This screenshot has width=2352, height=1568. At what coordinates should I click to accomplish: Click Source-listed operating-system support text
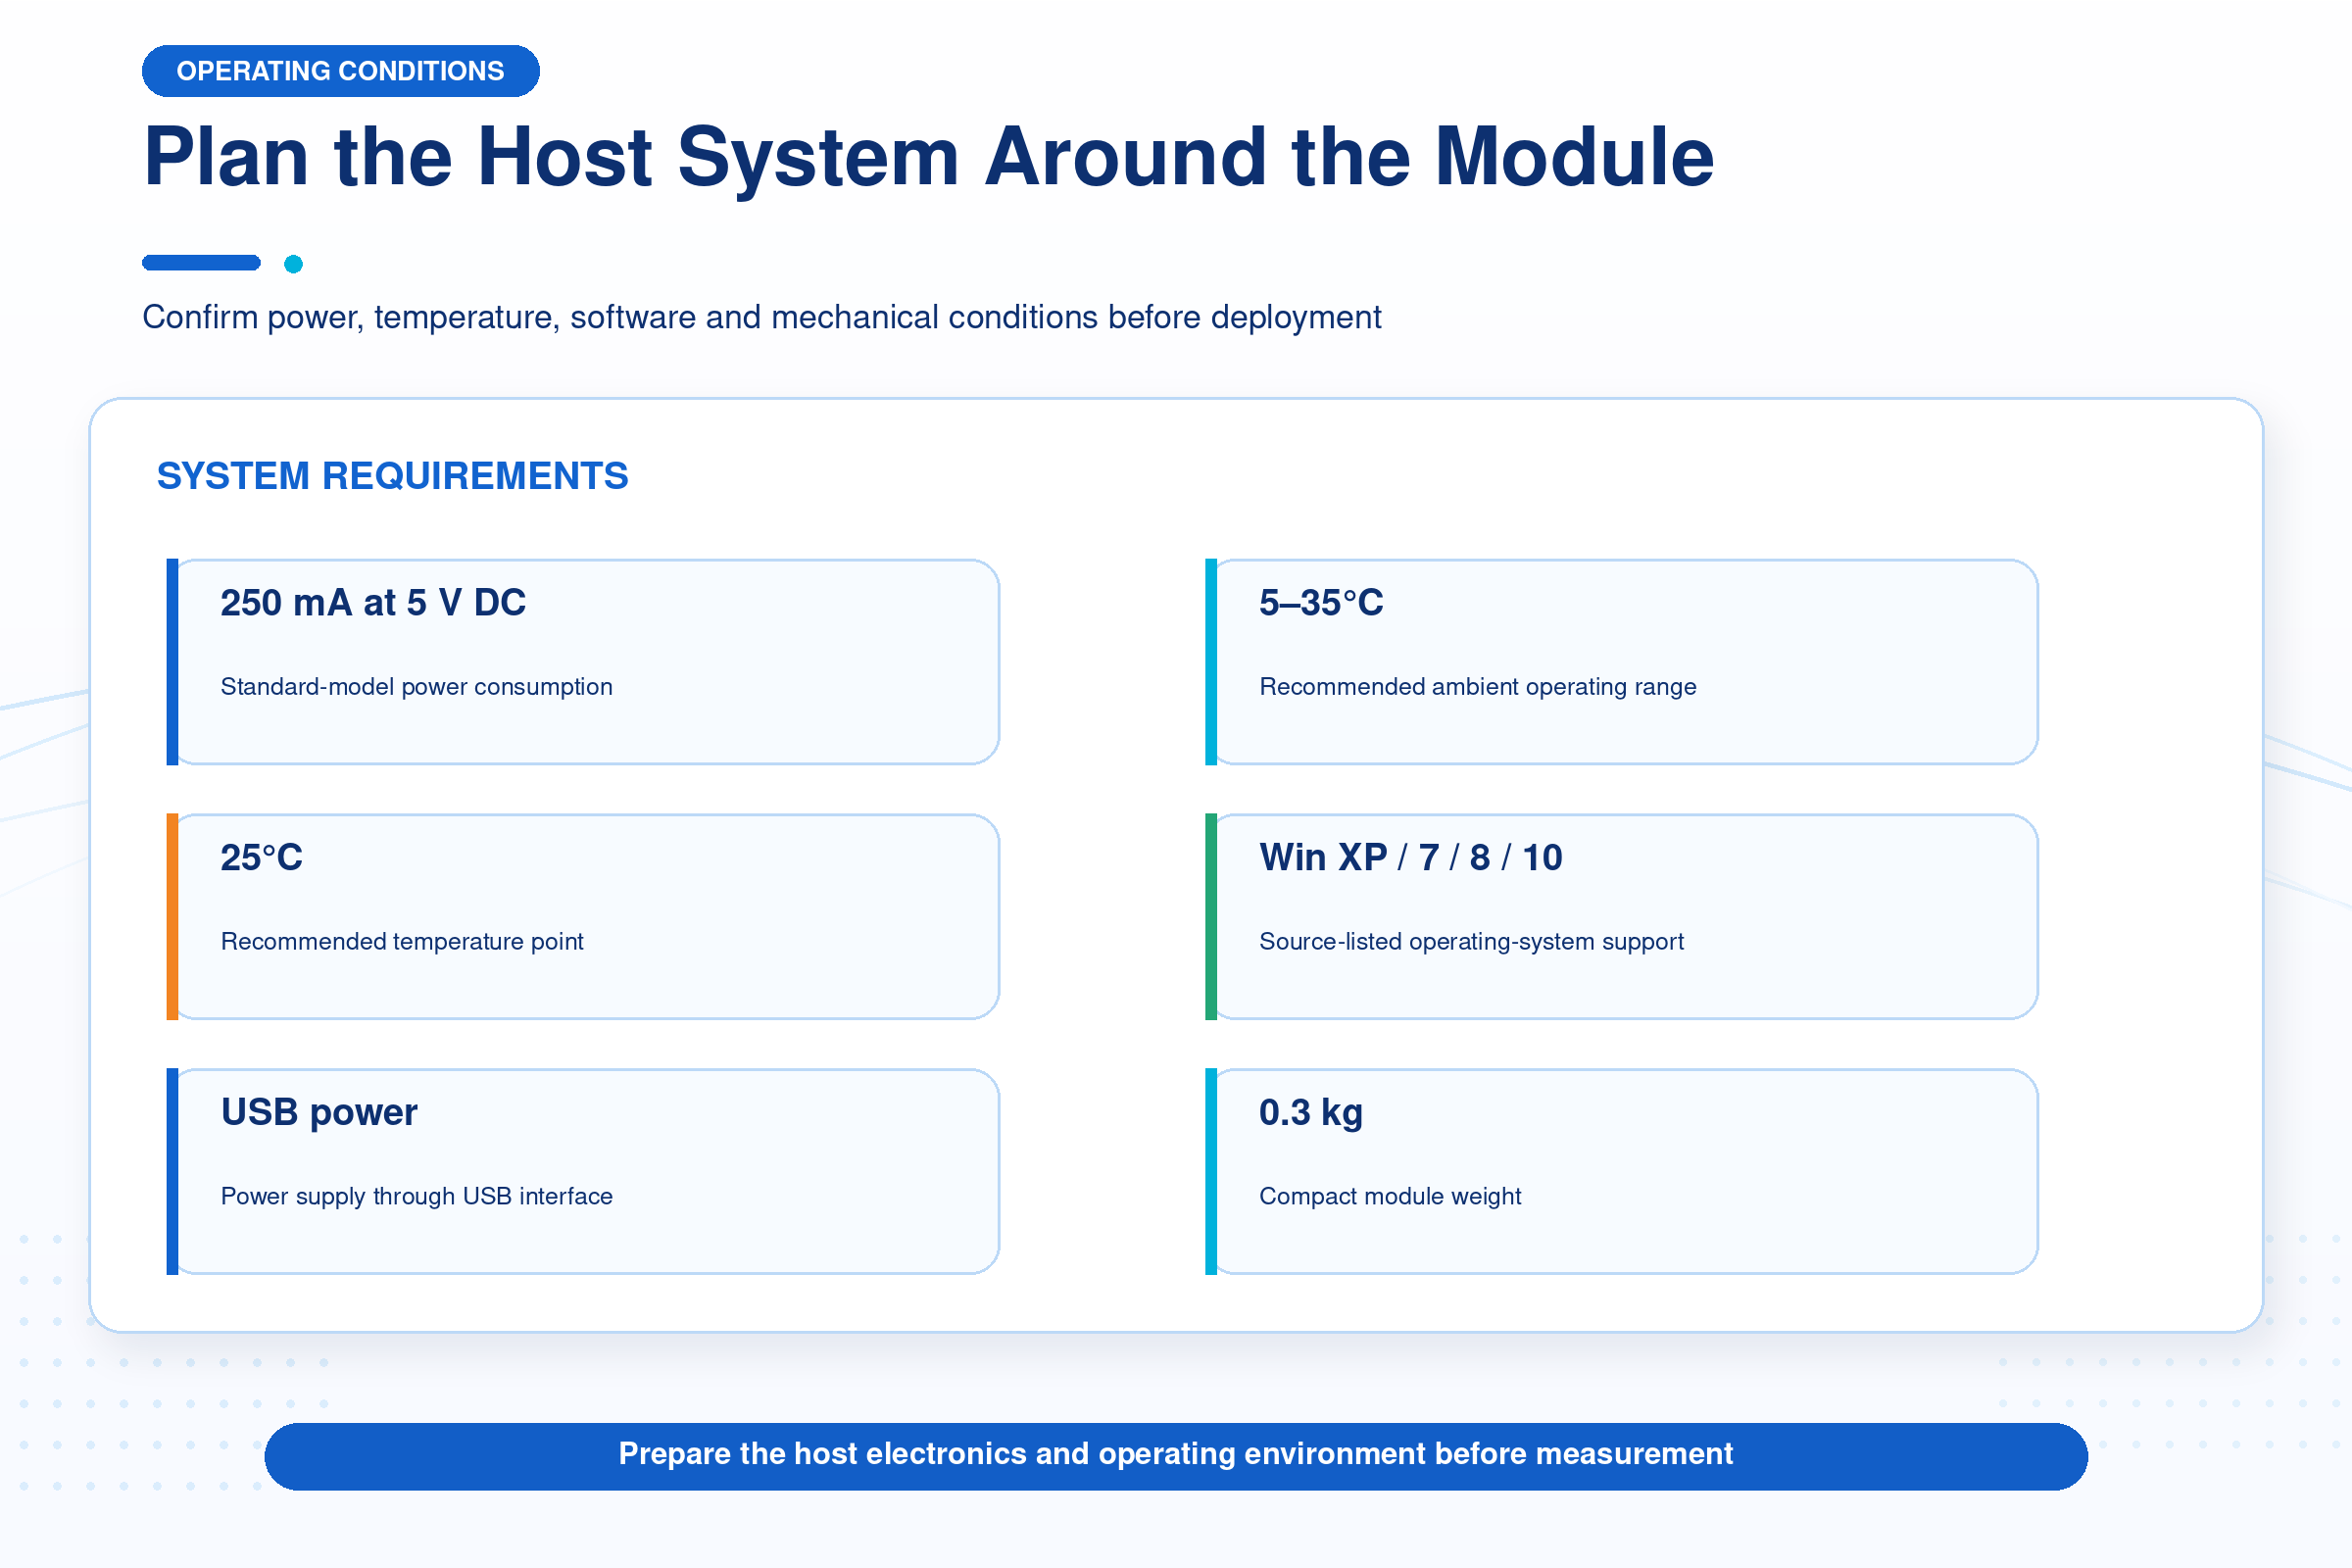coord(1472,942)
